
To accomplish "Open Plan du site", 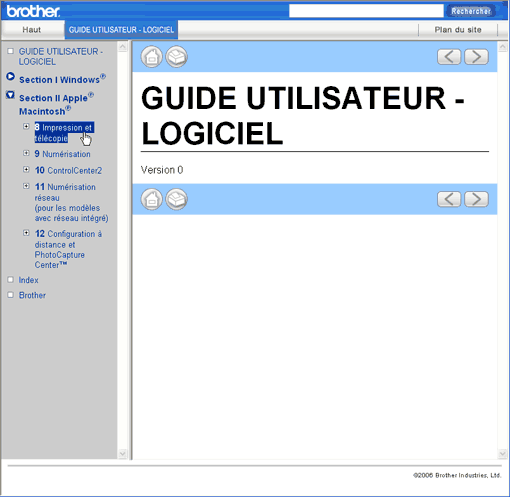I will coord(458,30).
